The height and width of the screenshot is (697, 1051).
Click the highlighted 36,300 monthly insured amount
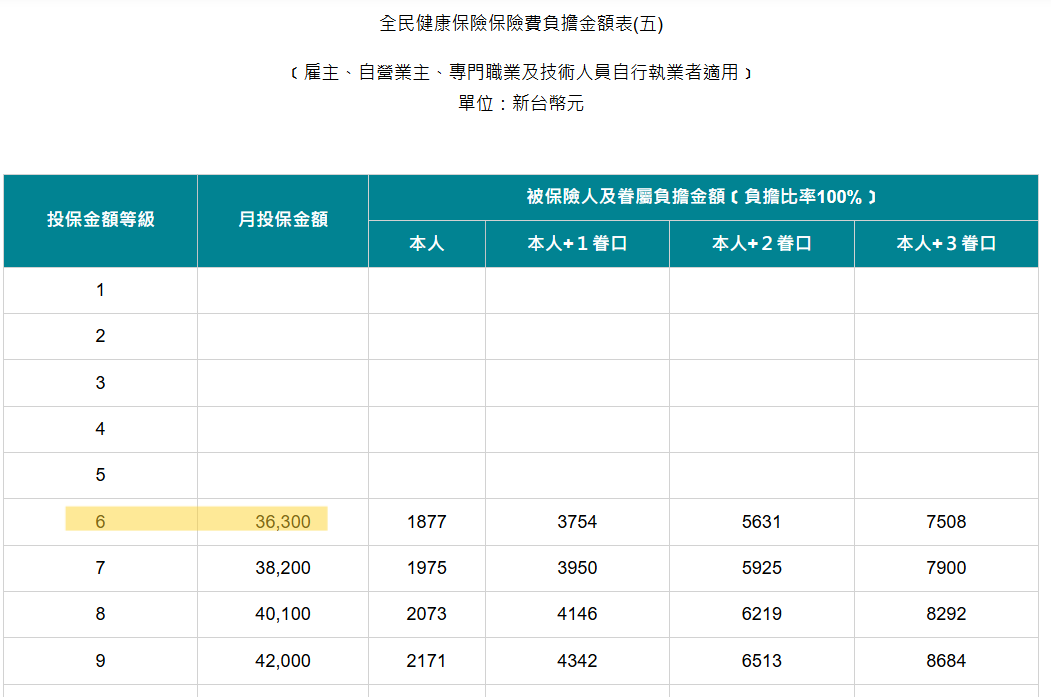(282, 522)
